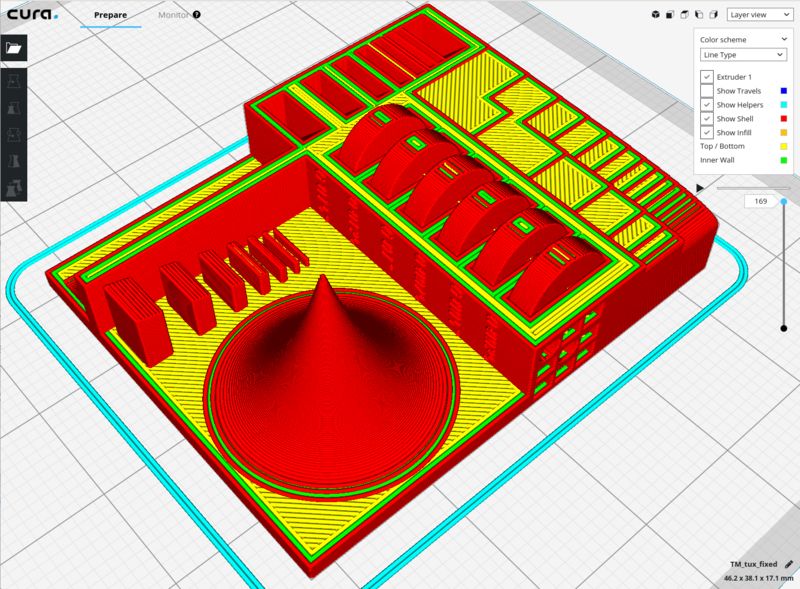Image resolution: width=800 pixels, height=589 pixels.
Task: Switch to right side camera view icon
Action: coord(714,15)
